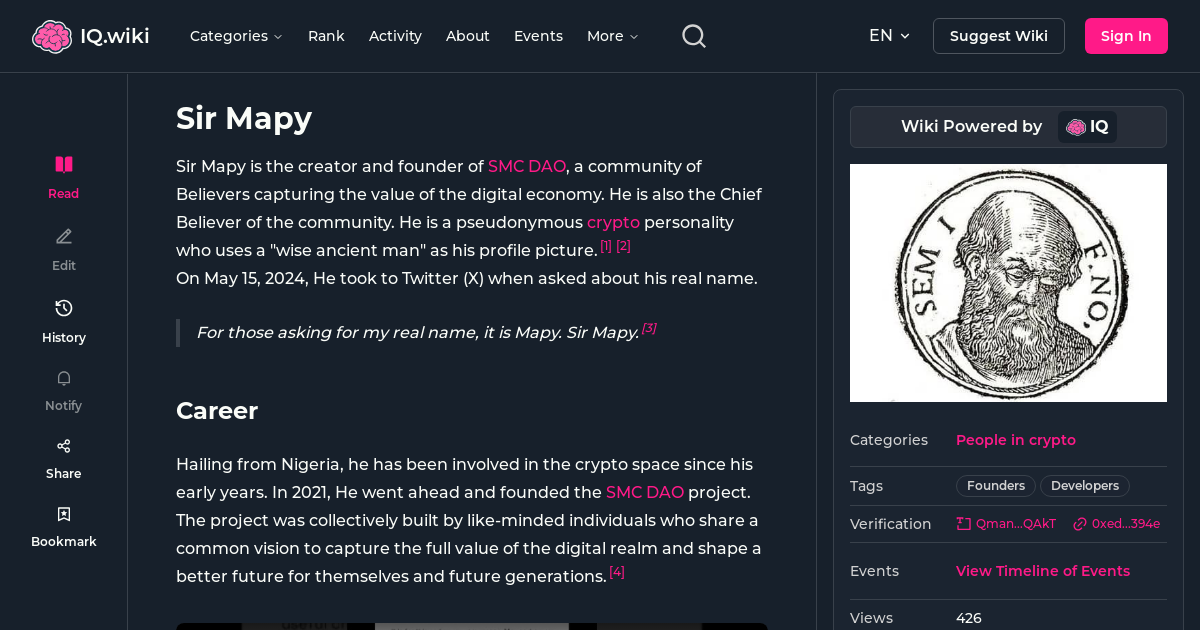The height and width of the screenshot is (630, 1200).
Task: Open the search with the magnifier icon
Action: (693, 35)
